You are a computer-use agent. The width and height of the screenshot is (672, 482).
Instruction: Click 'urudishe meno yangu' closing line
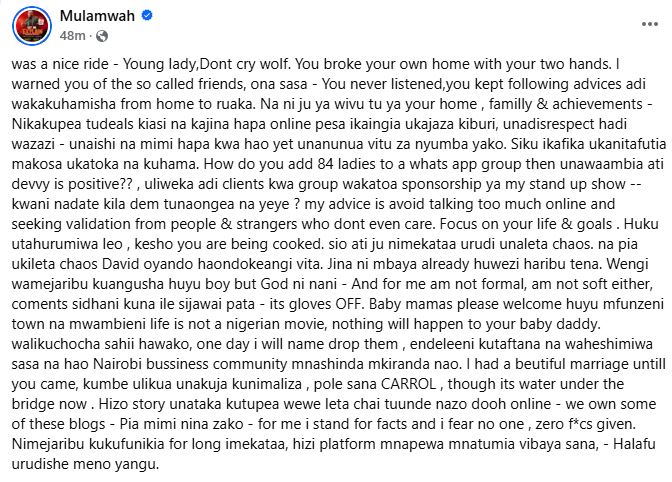(x=85, y=464)
